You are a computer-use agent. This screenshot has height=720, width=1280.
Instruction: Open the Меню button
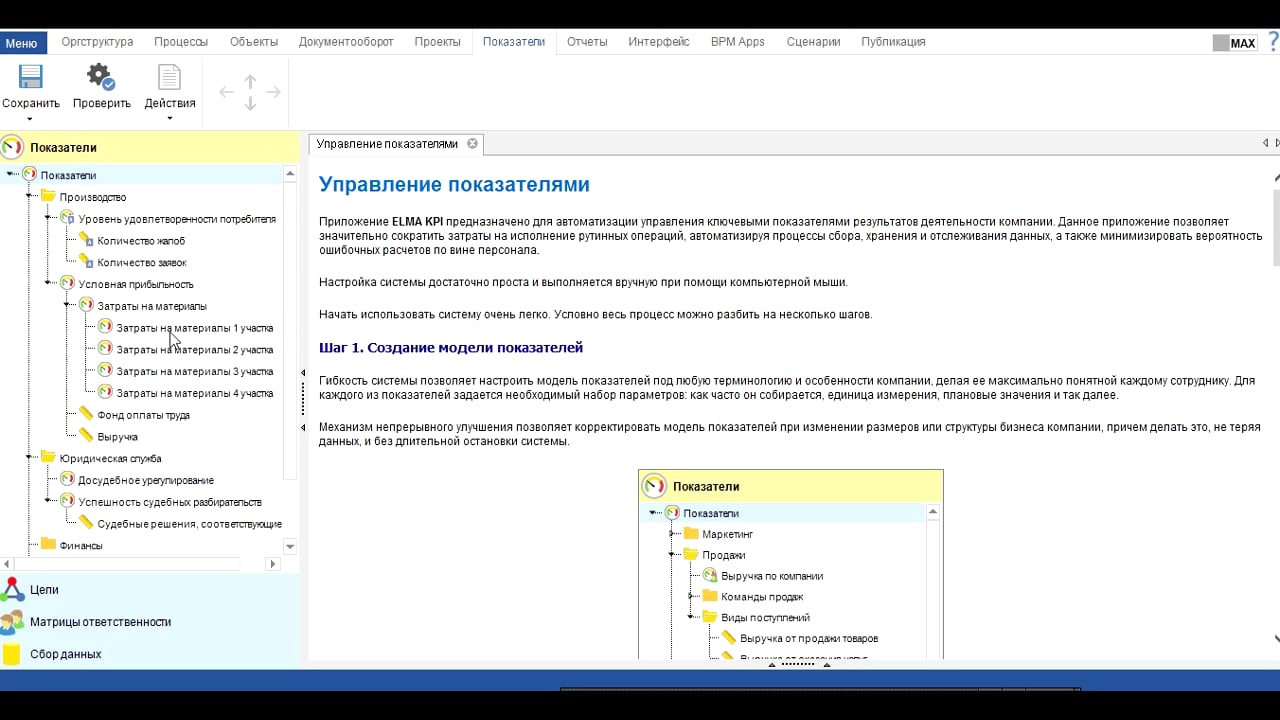(21, 43)
